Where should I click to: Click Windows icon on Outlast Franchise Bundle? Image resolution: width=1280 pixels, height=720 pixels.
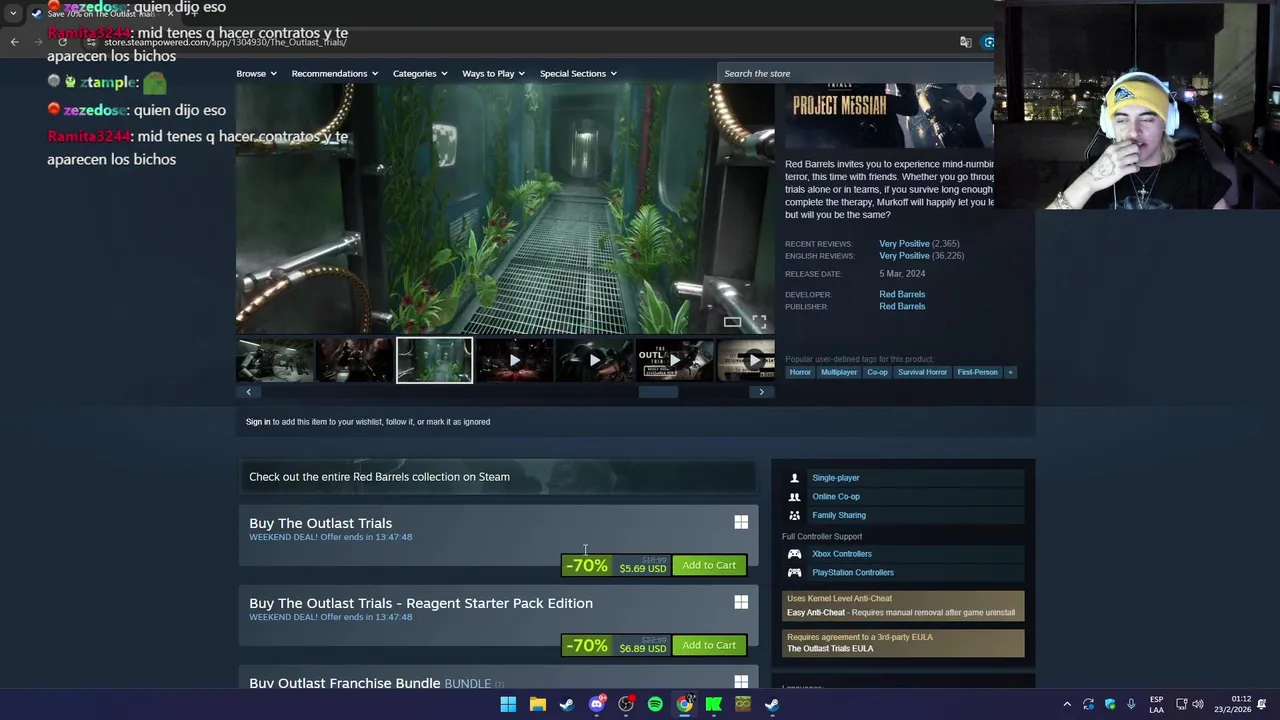click(741, 682)
